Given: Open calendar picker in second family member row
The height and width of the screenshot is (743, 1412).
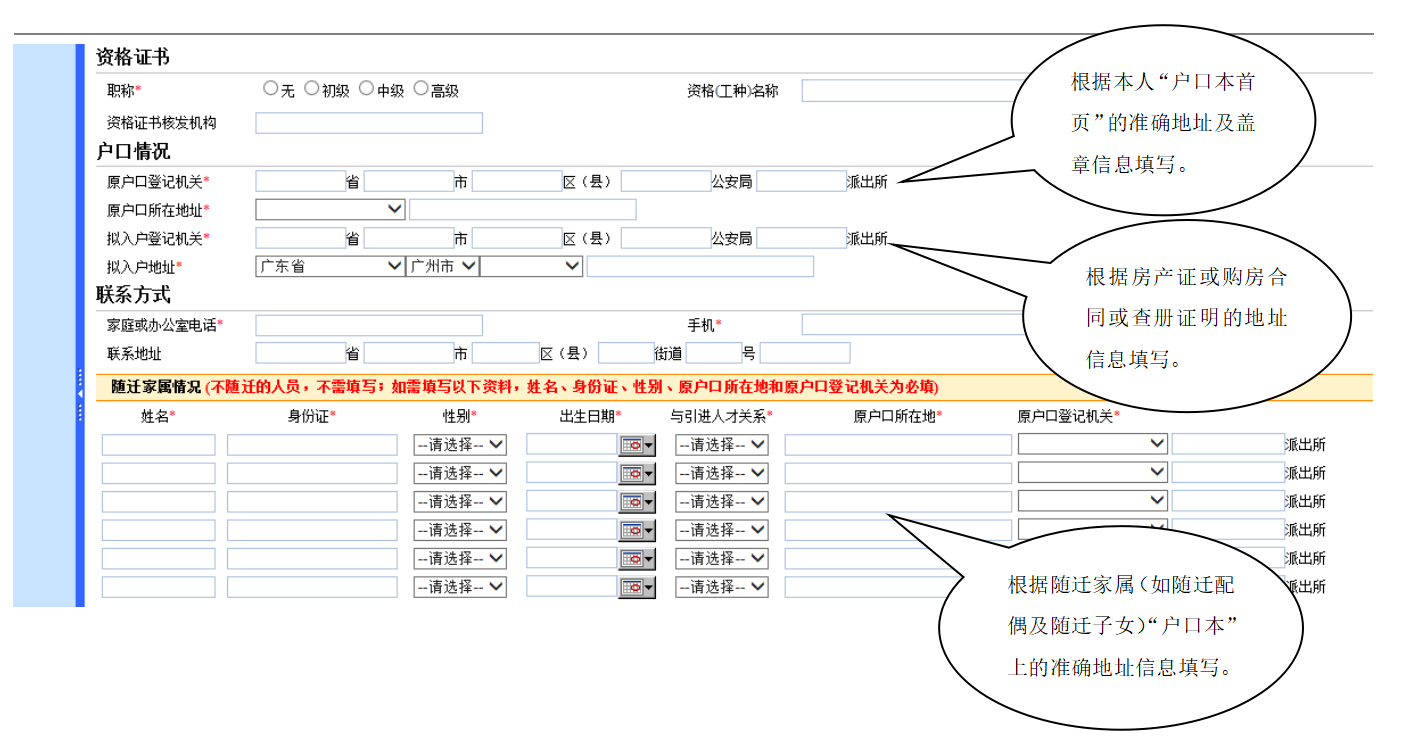Looking at the screenshot, I should pos(637,473).
